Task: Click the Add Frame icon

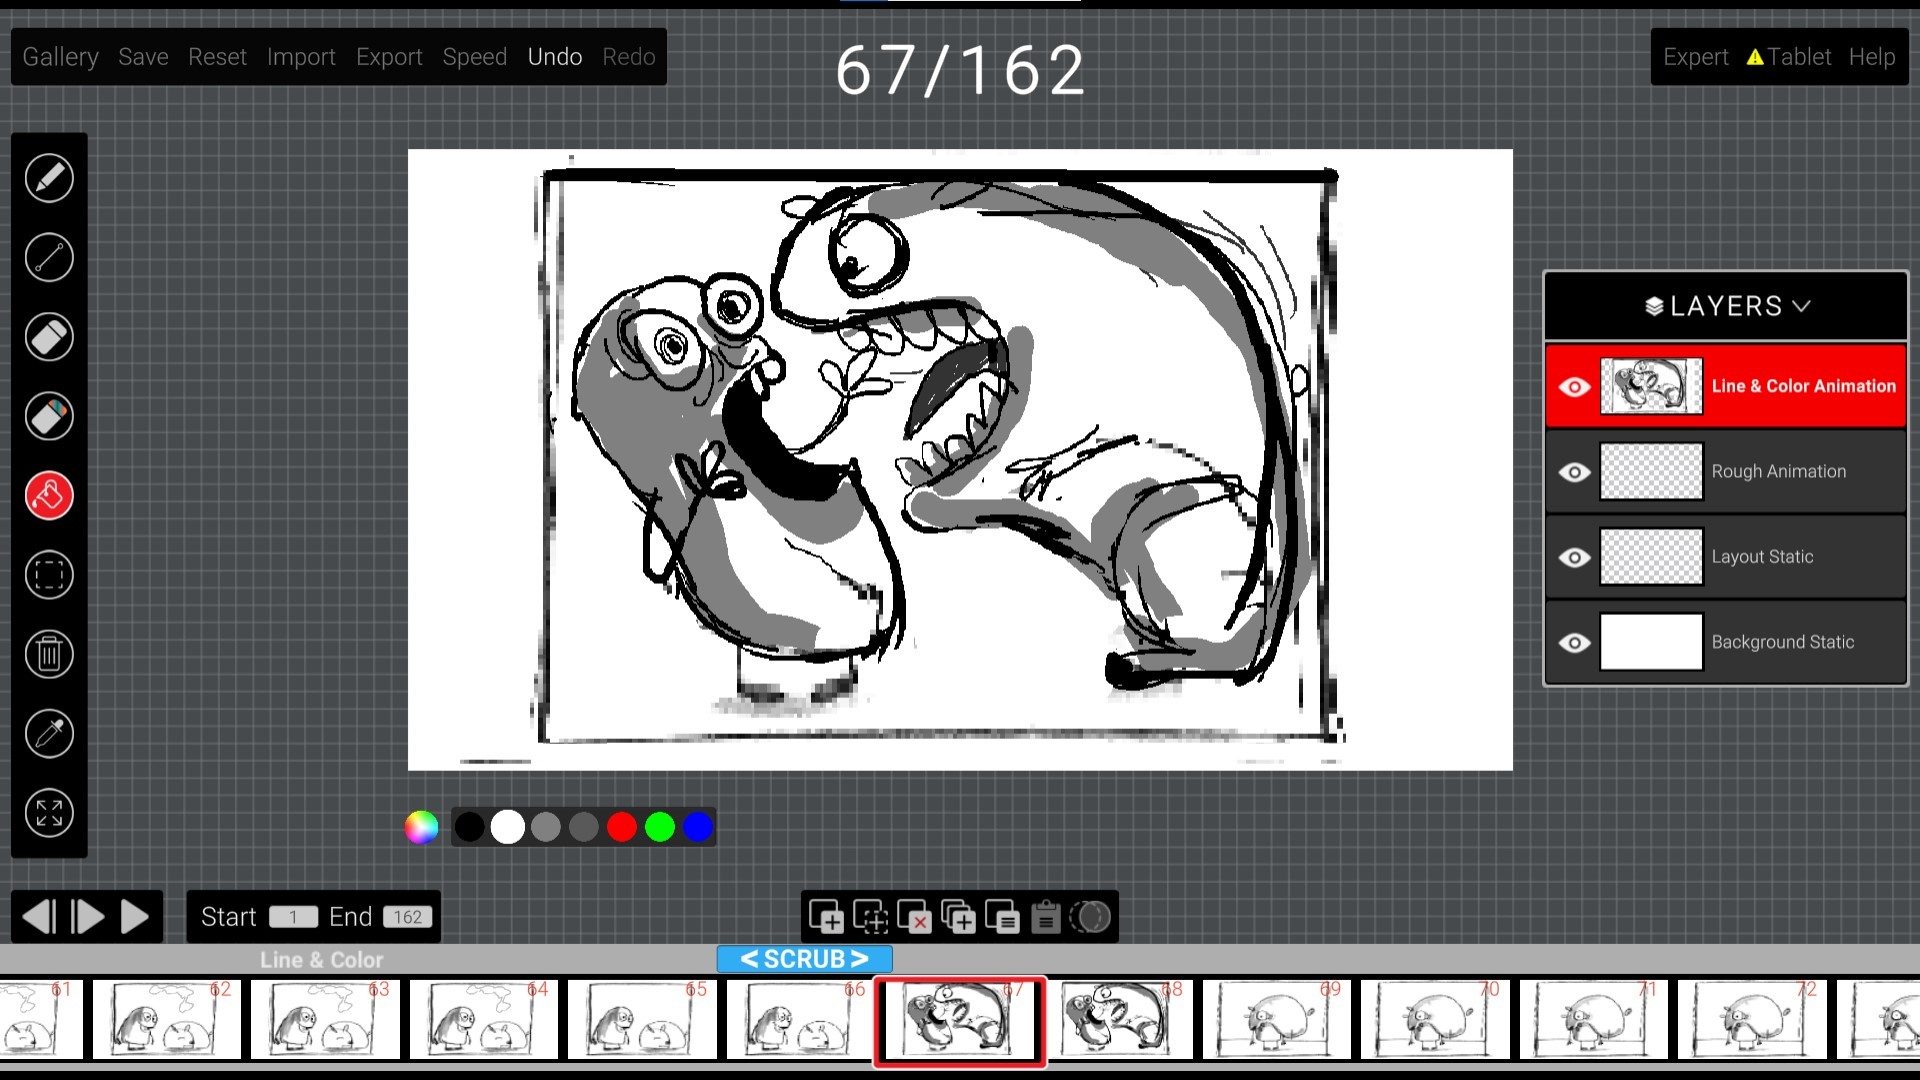Action: [827, 917]
